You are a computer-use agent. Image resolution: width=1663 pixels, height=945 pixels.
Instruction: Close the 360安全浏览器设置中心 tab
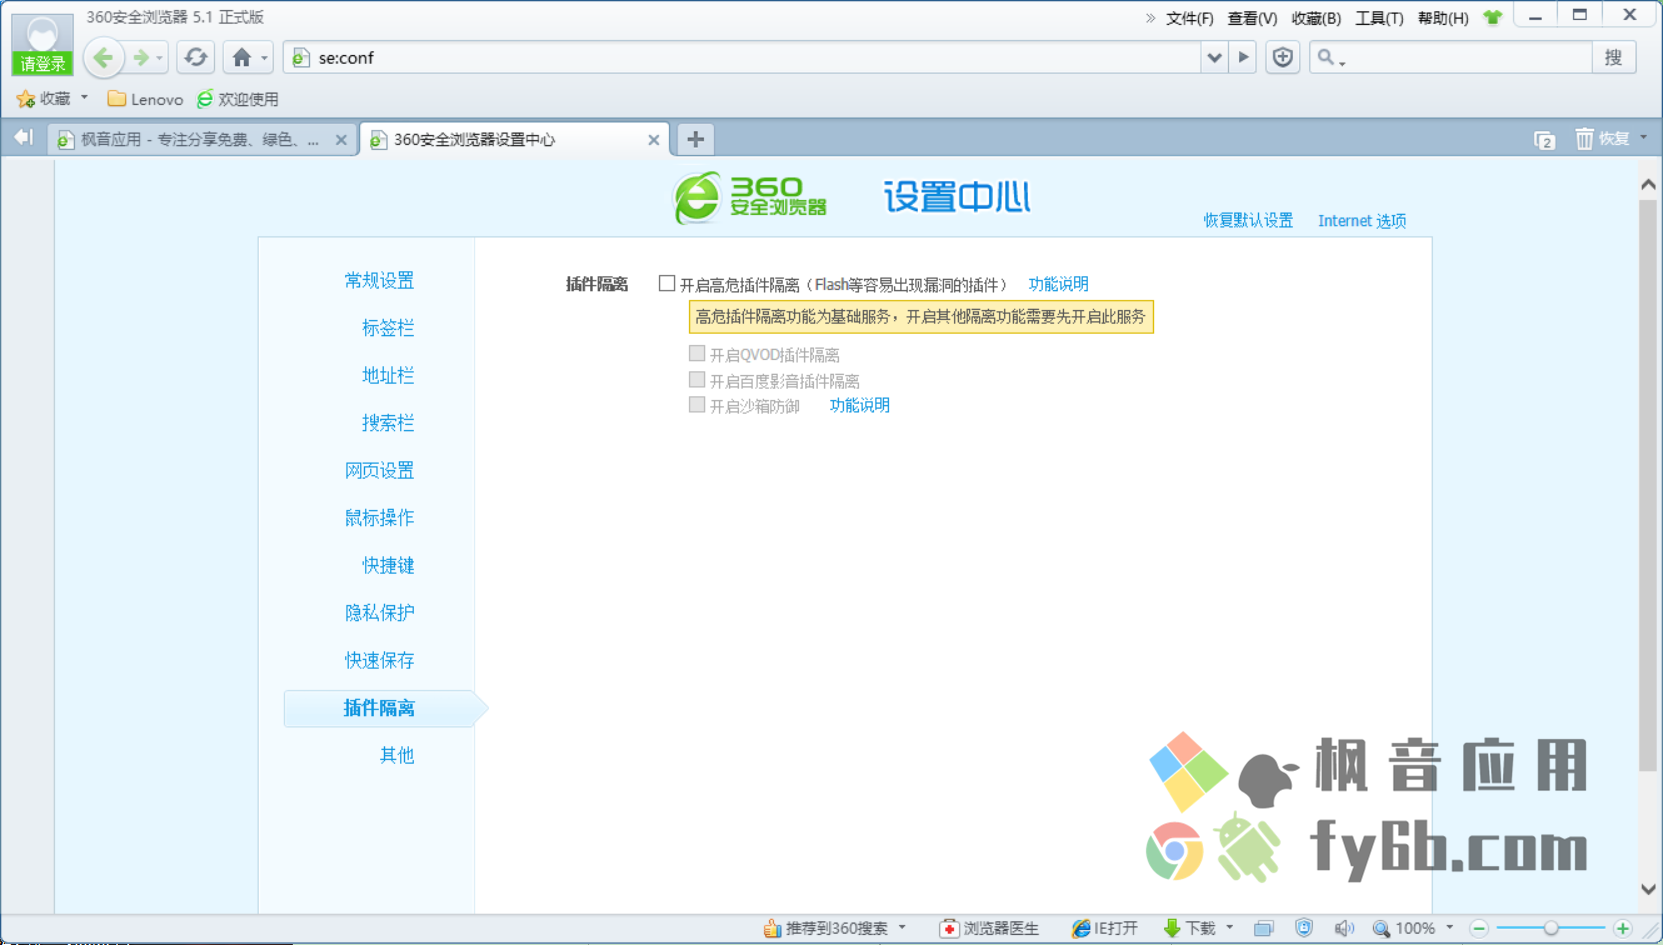pos(653,140)
